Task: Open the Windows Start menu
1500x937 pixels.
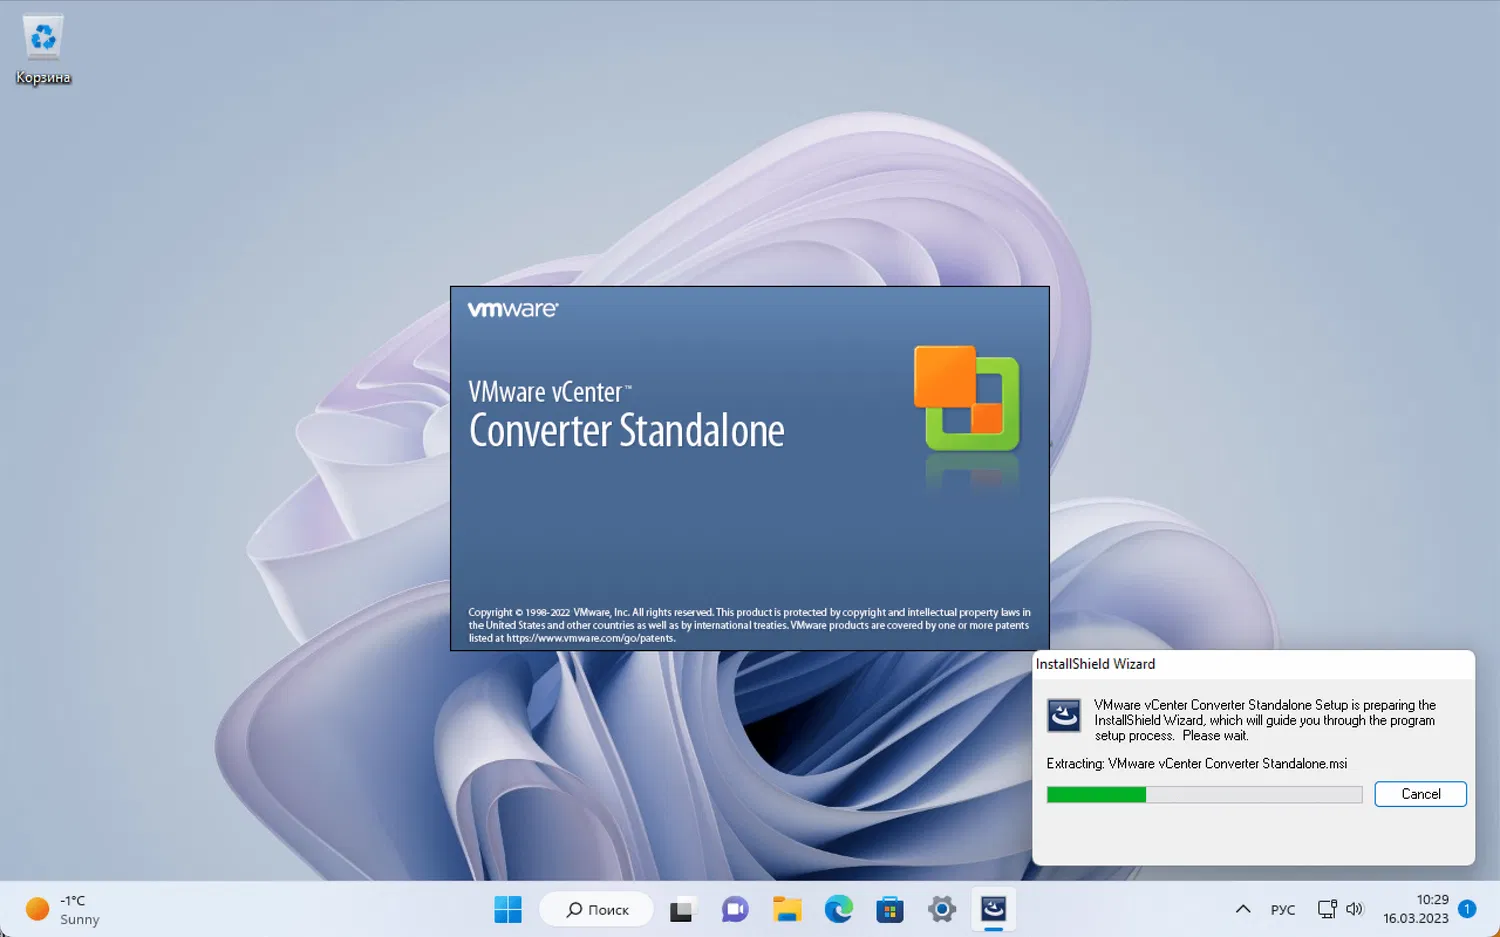Action: click(508, 909)
